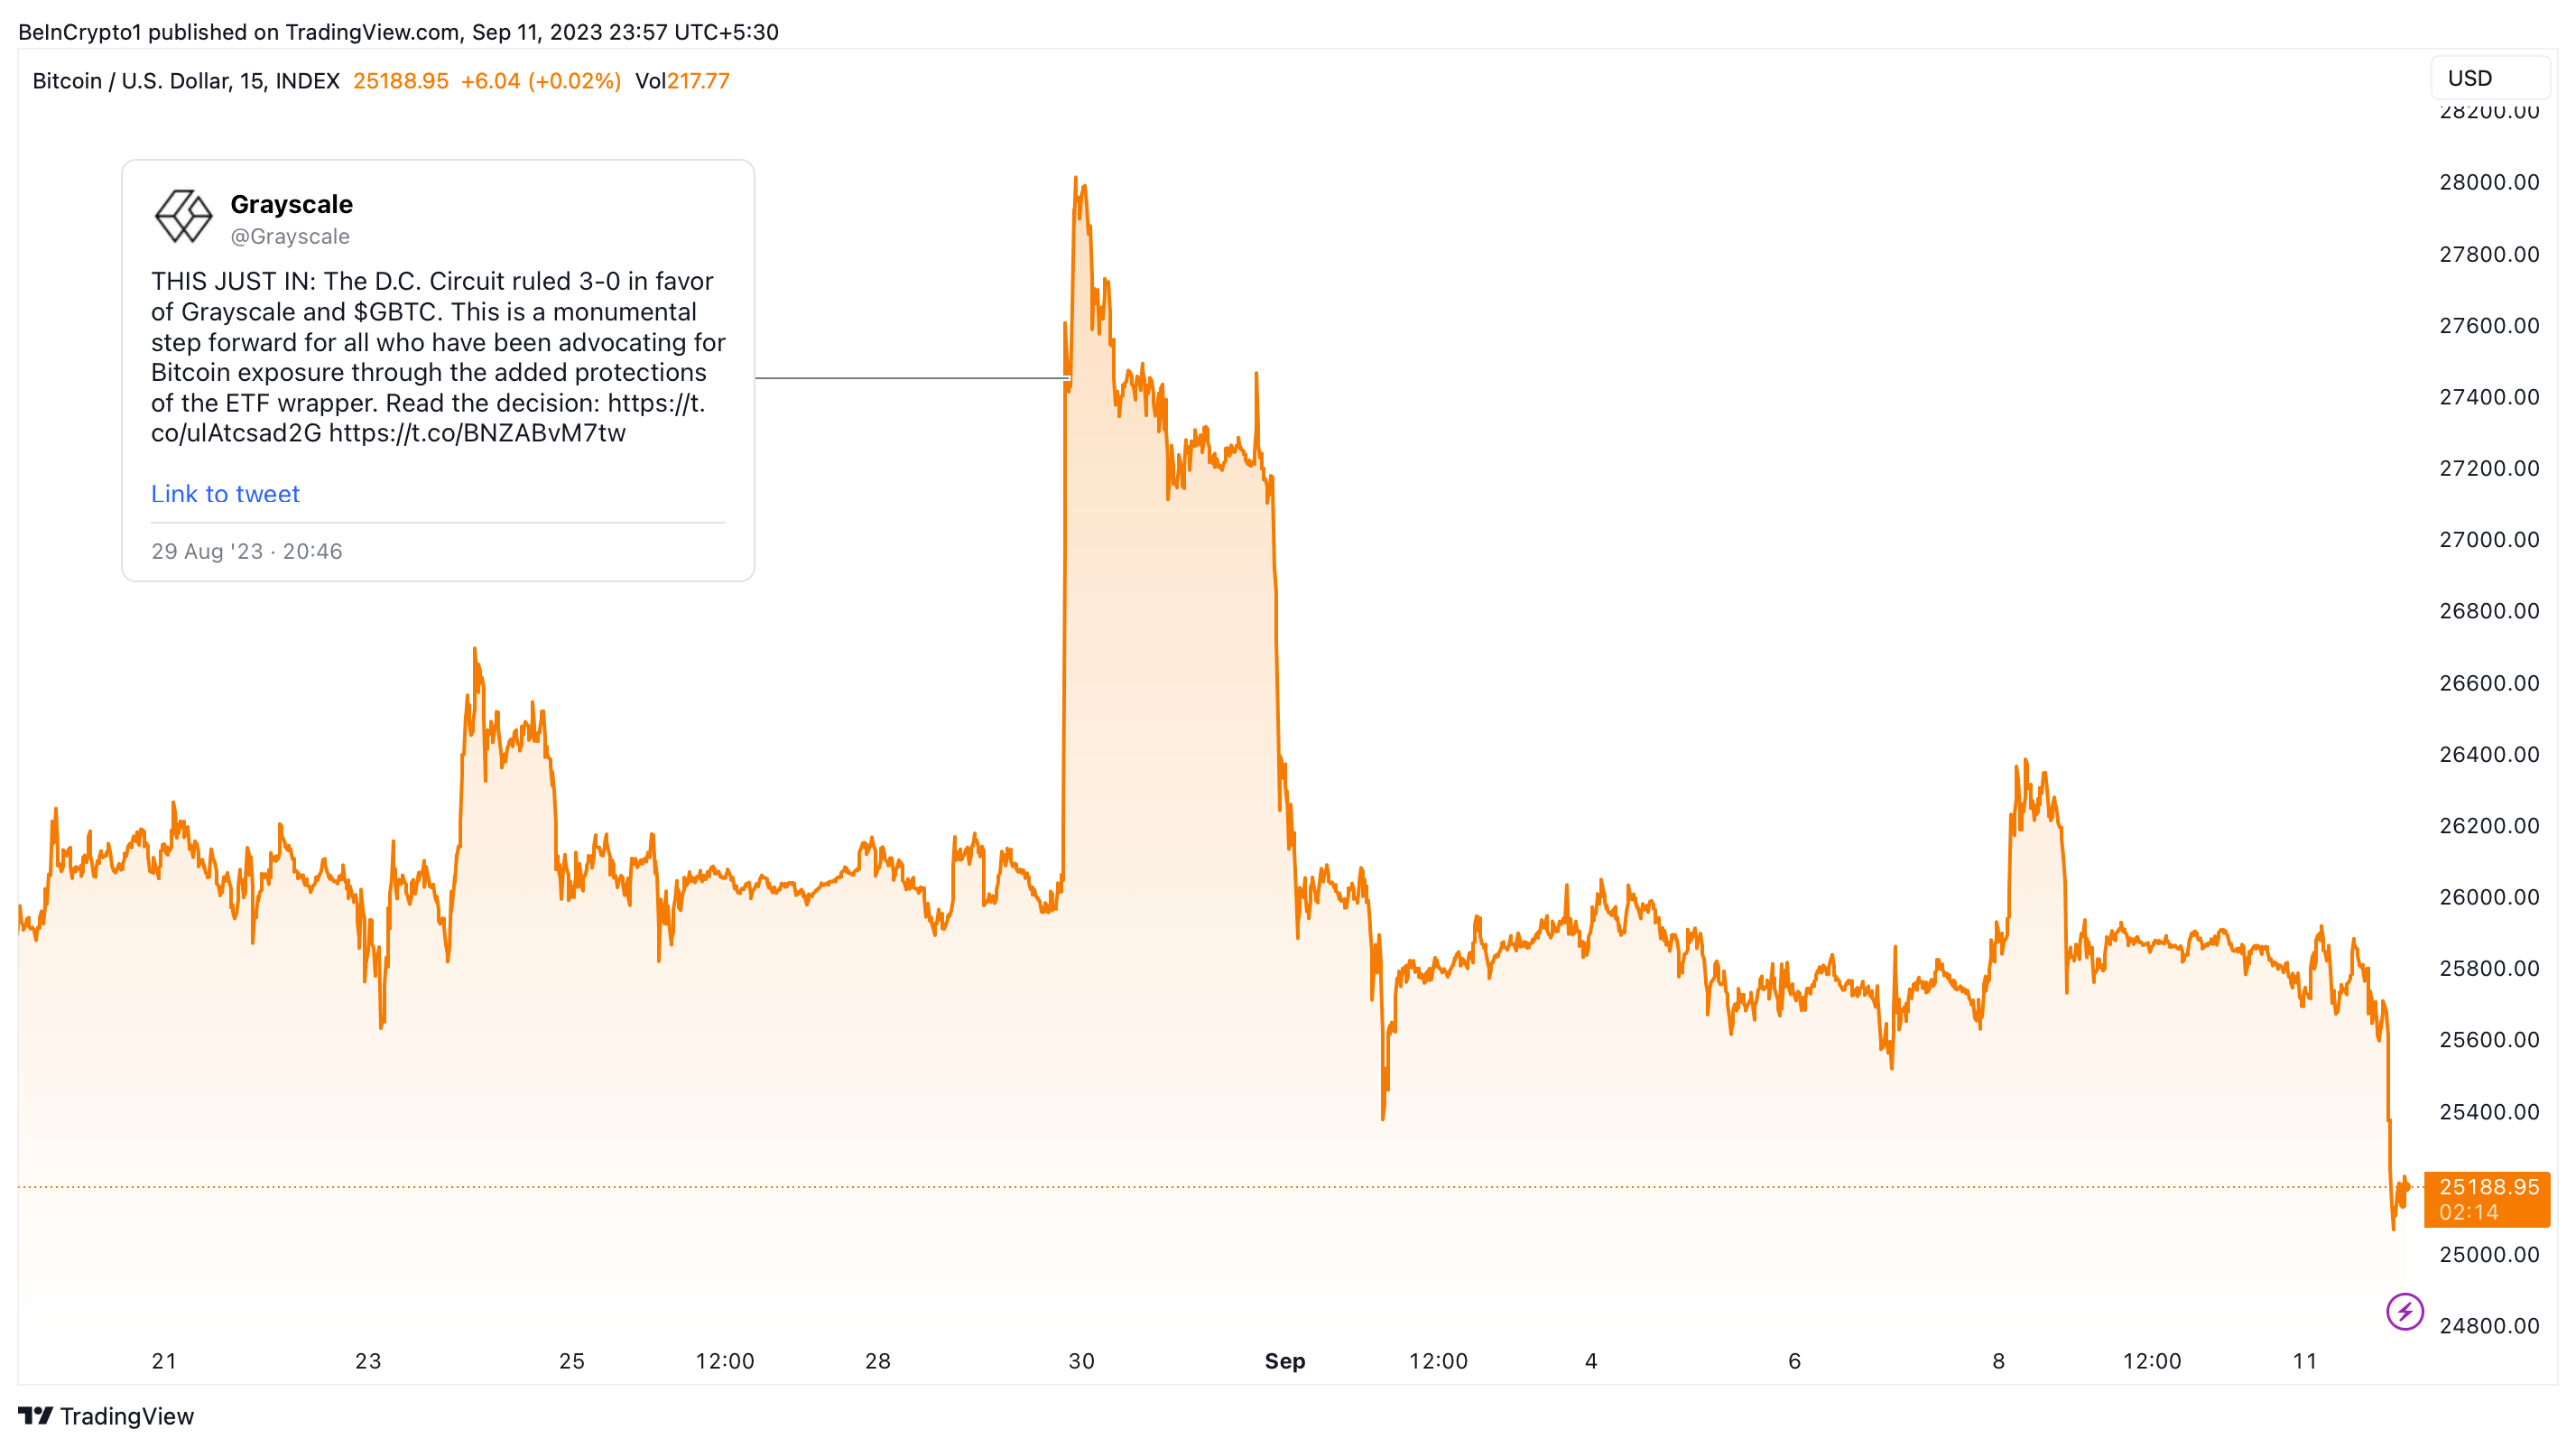Select the 28 date on time axis
Viewport: 2576px width, 1448px height.
877,1361
